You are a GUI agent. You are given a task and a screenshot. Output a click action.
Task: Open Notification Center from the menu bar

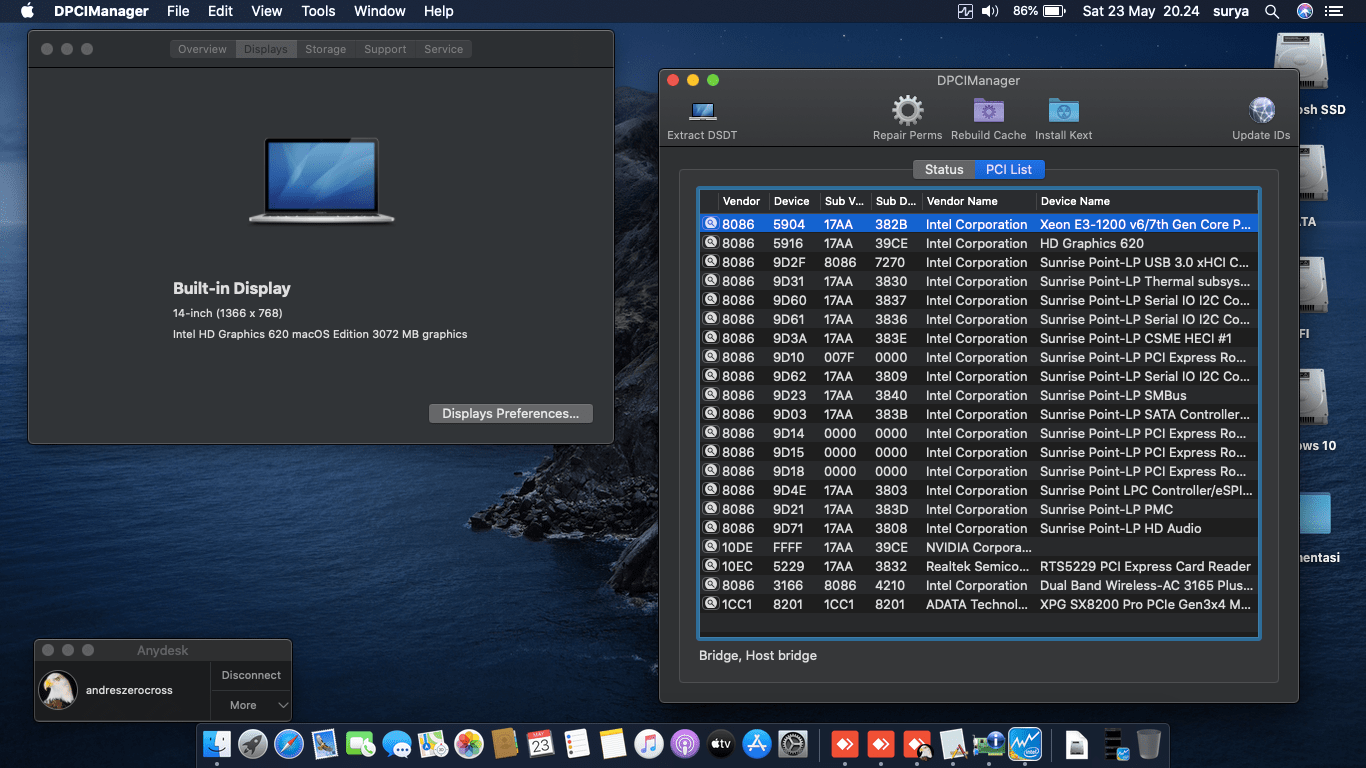pos(1334,11)
